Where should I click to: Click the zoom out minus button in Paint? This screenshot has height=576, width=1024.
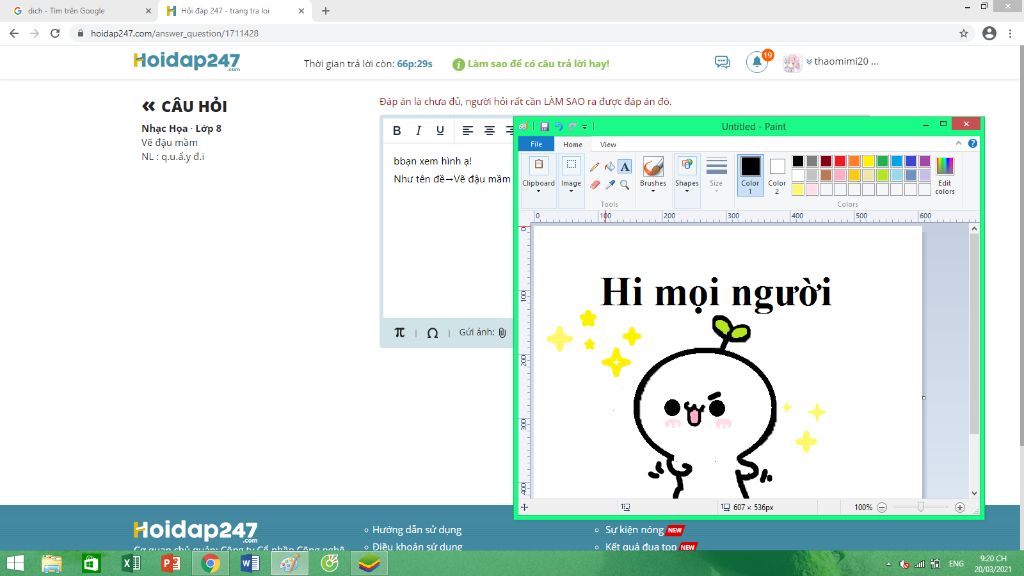[882, 507]
